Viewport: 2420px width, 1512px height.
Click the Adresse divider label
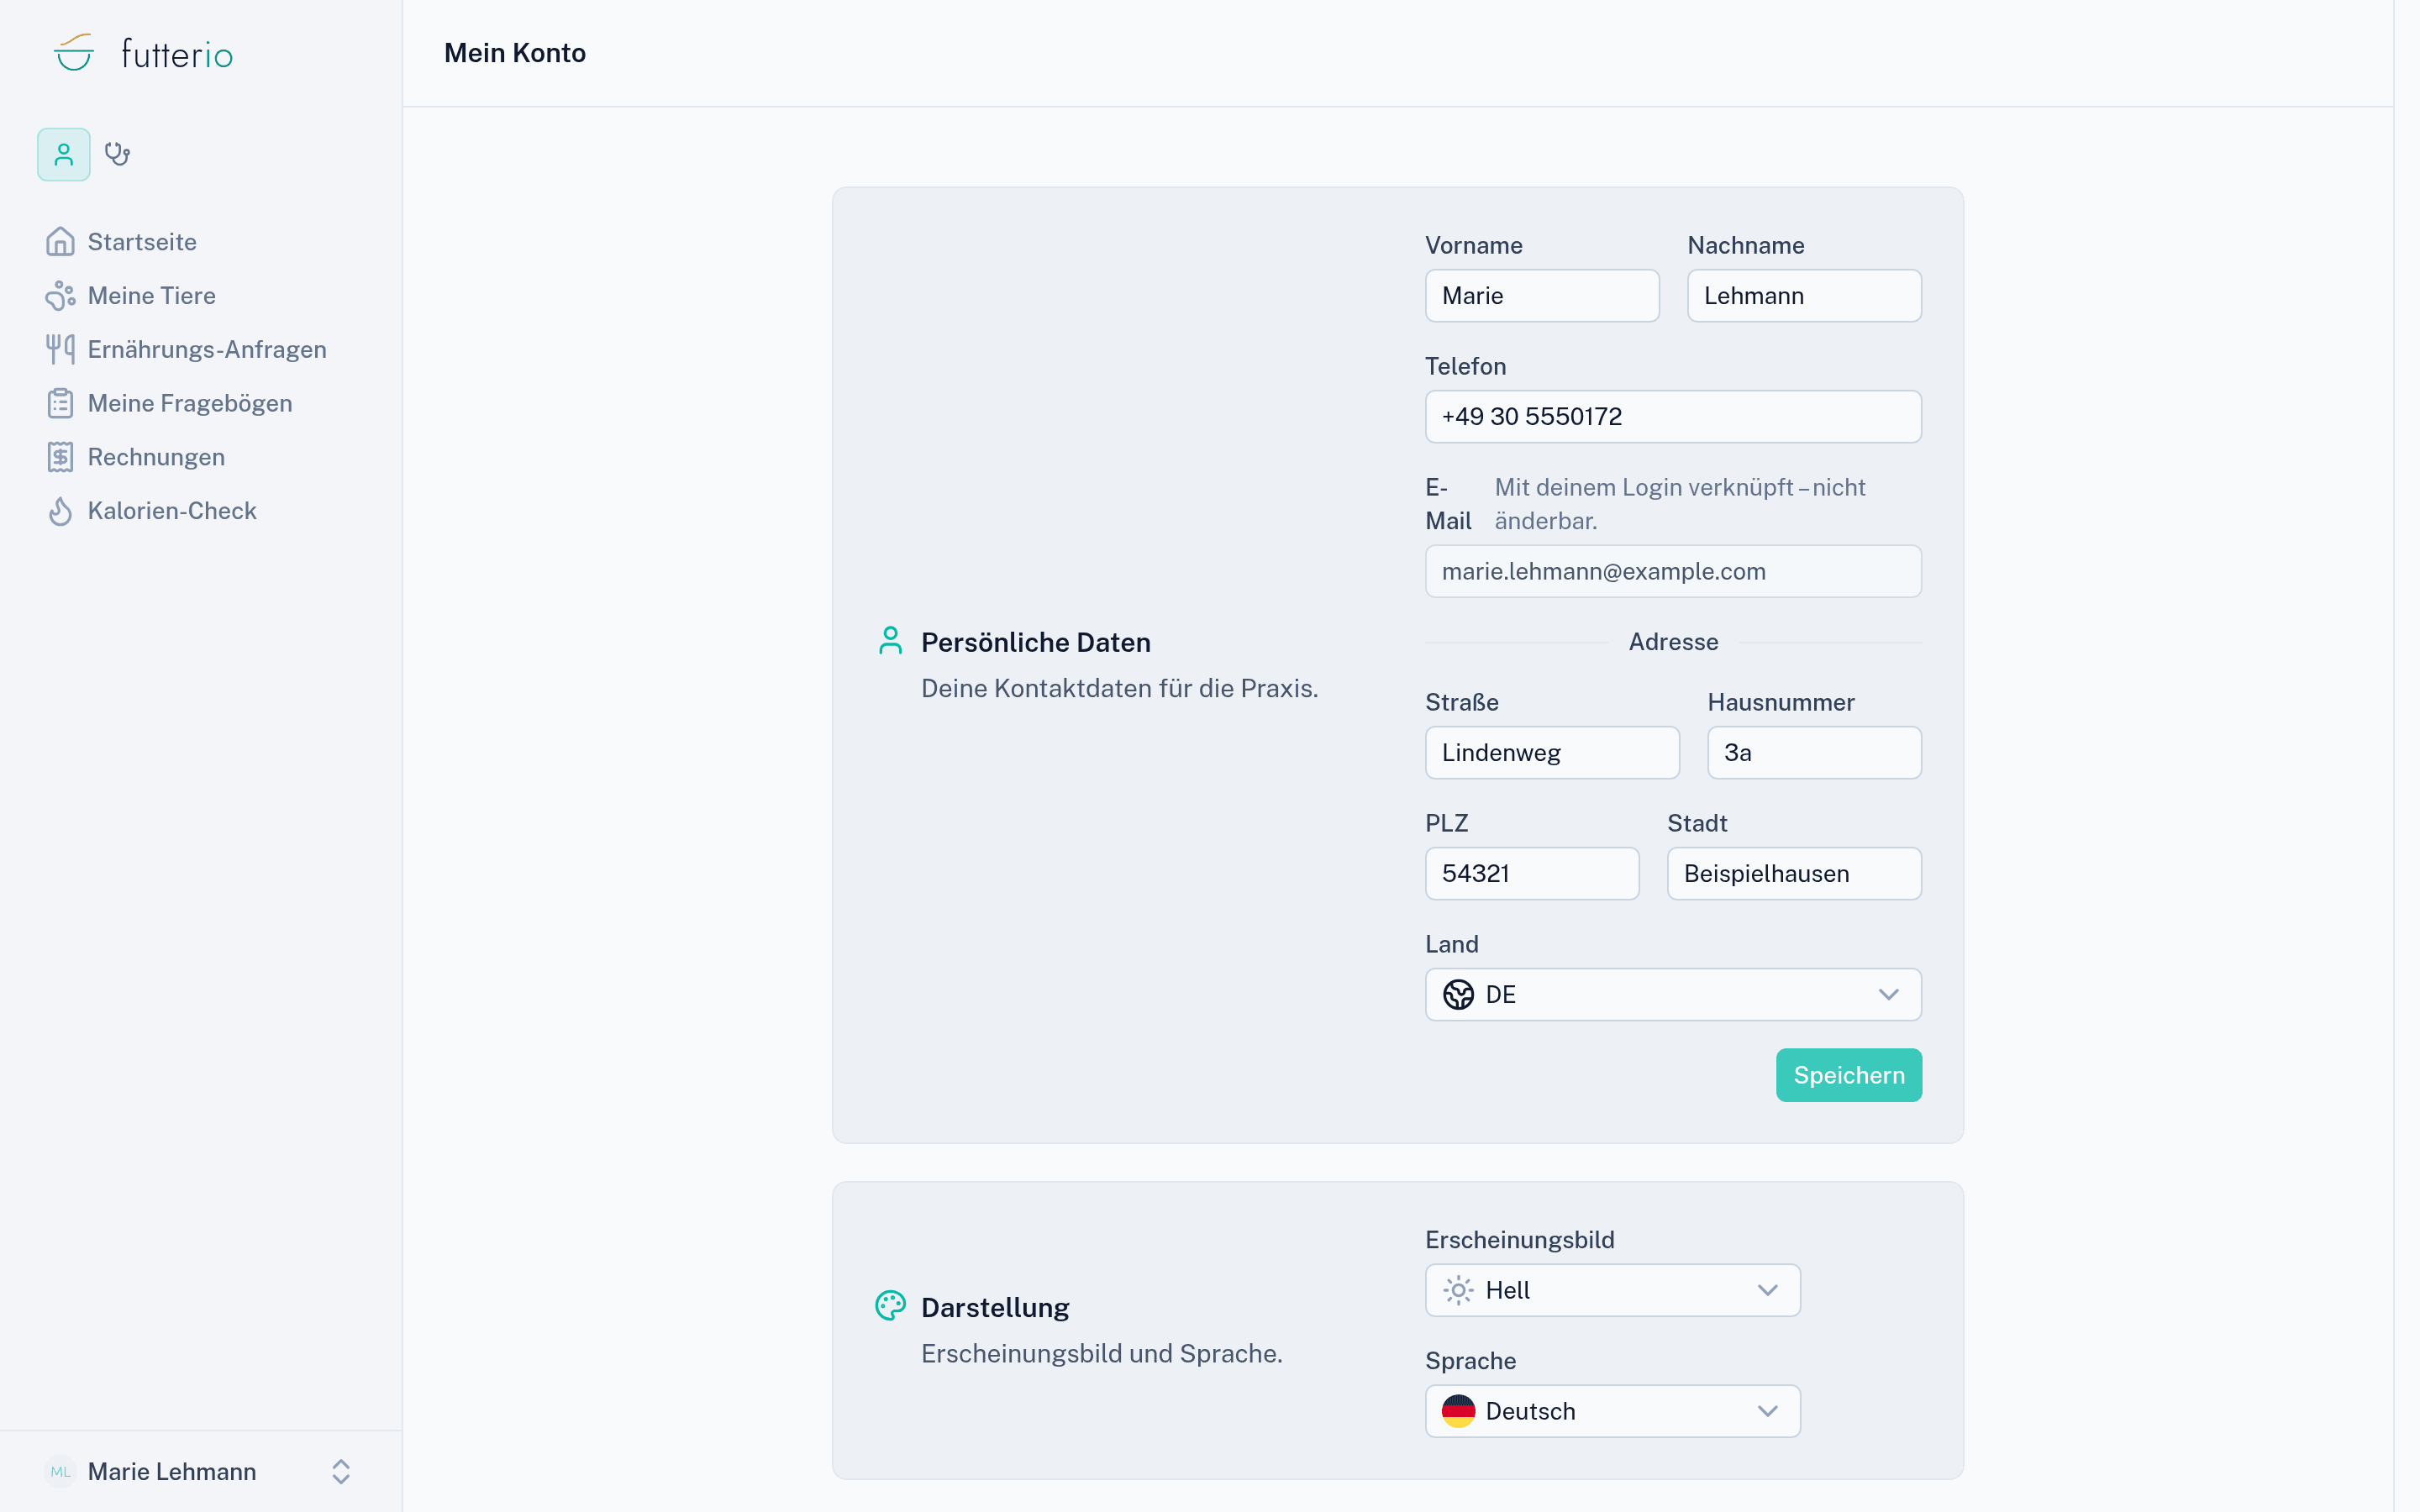pos(1673,642)
